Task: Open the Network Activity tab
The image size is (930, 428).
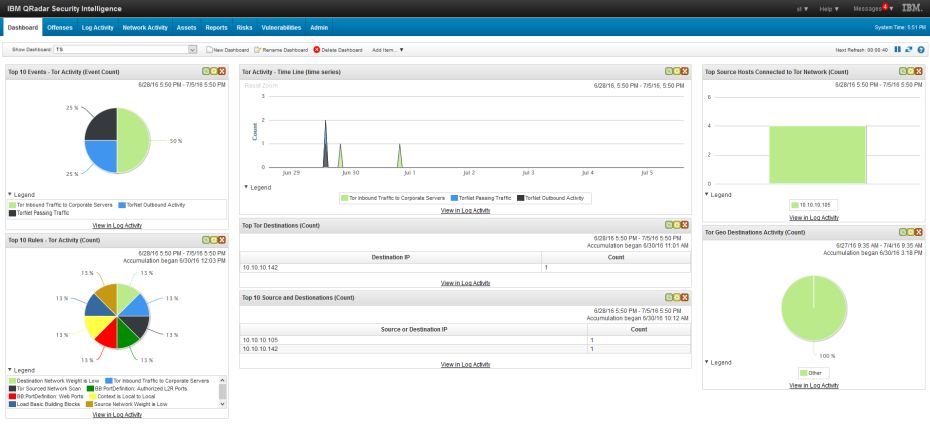Action: (x=145, y=27)
